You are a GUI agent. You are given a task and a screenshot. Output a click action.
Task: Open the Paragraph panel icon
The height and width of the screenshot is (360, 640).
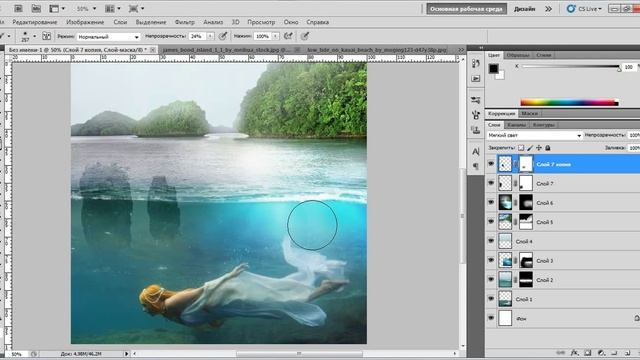476,166
